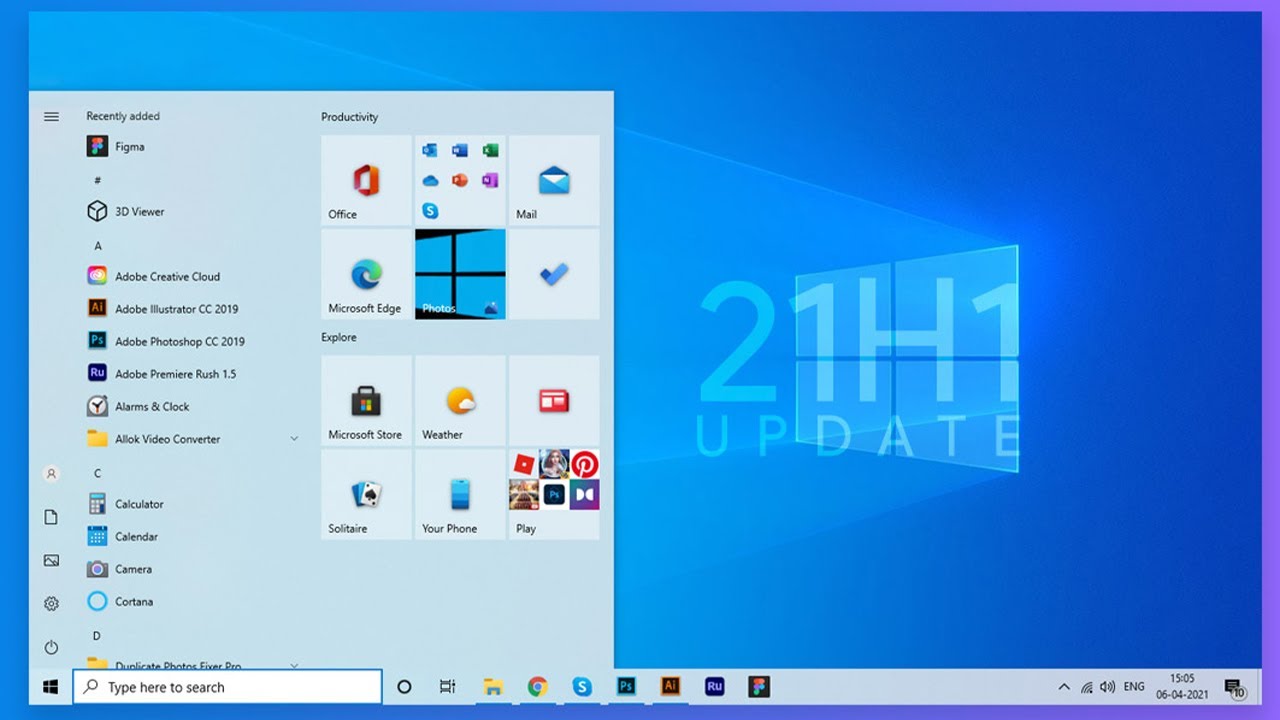Open user account menu in Start sidebar
Viewport: 1280px width, 720px height.
click(x=51, y=474)
